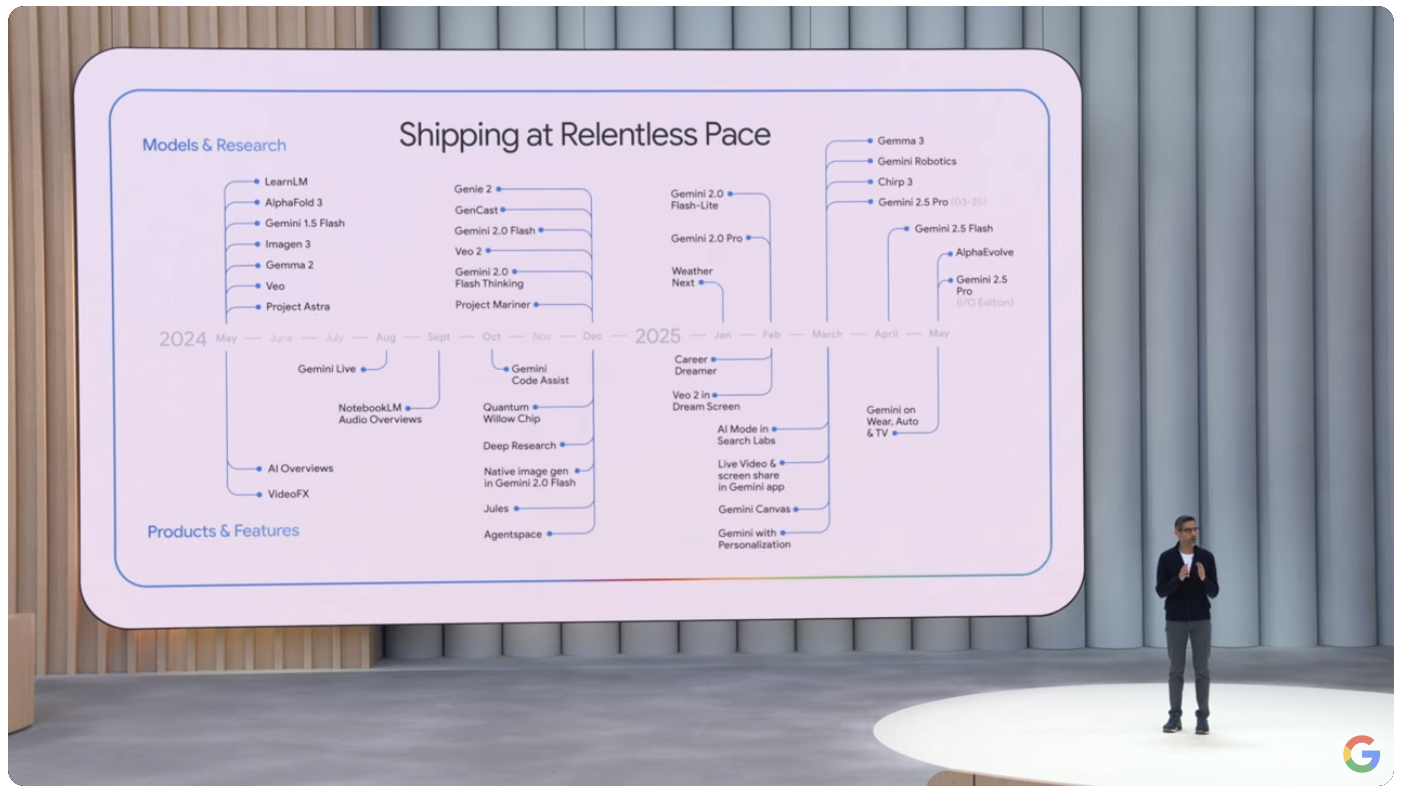The height and width of the screenshot is (798, 1409).
Task: Select the 'AI Overviews' entry
Action: (301, 469)
